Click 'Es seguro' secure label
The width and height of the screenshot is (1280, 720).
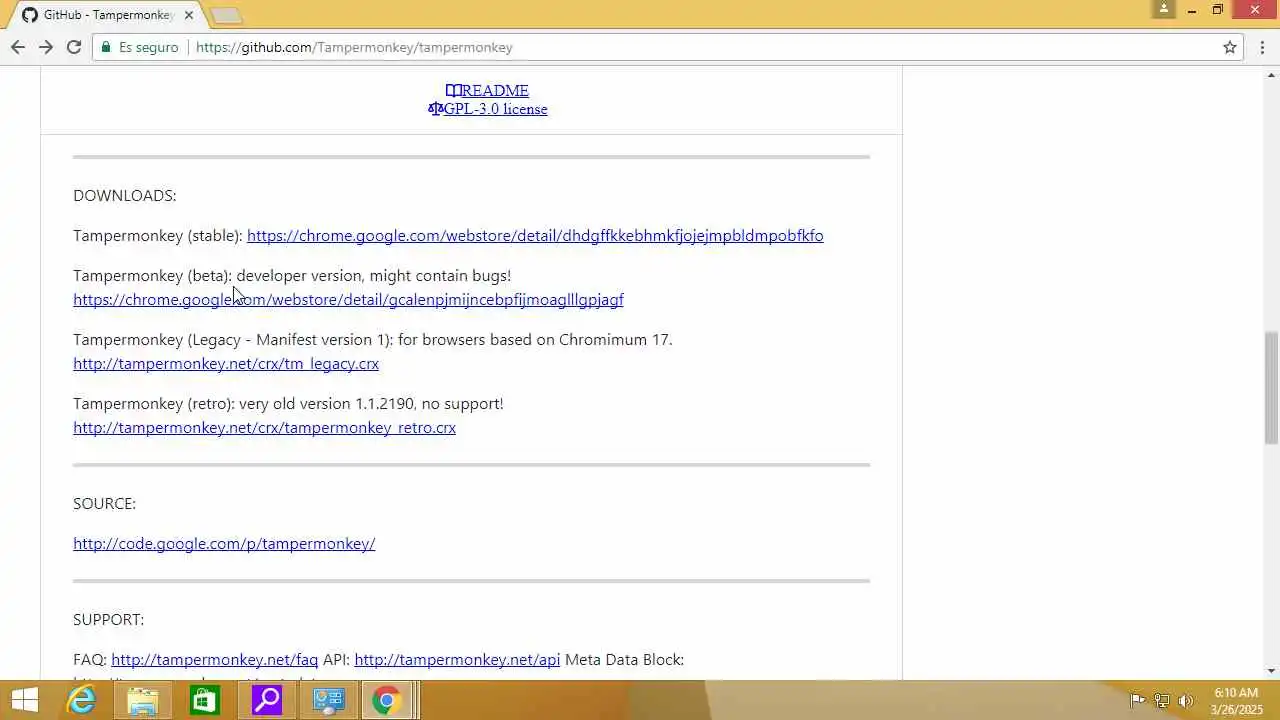[149, 47]
